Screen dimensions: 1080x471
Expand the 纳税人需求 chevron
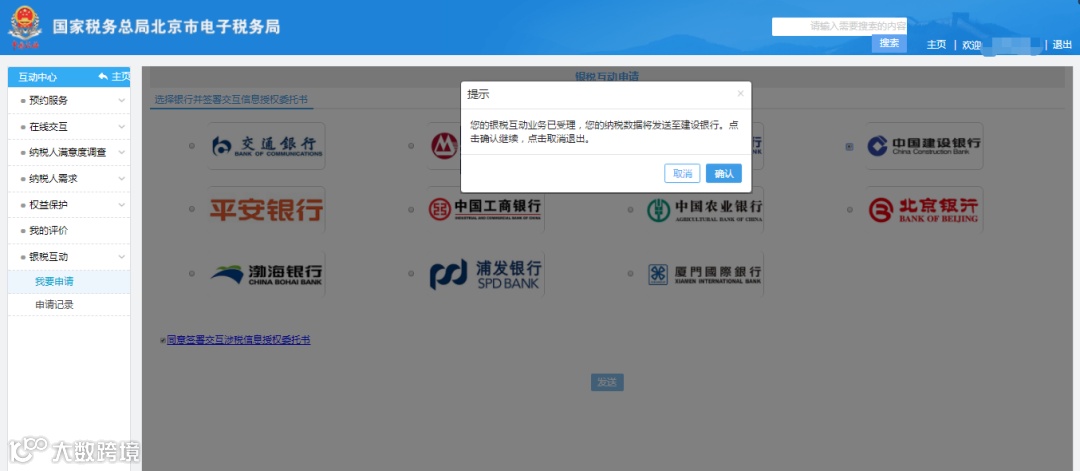tap(121, 178)
